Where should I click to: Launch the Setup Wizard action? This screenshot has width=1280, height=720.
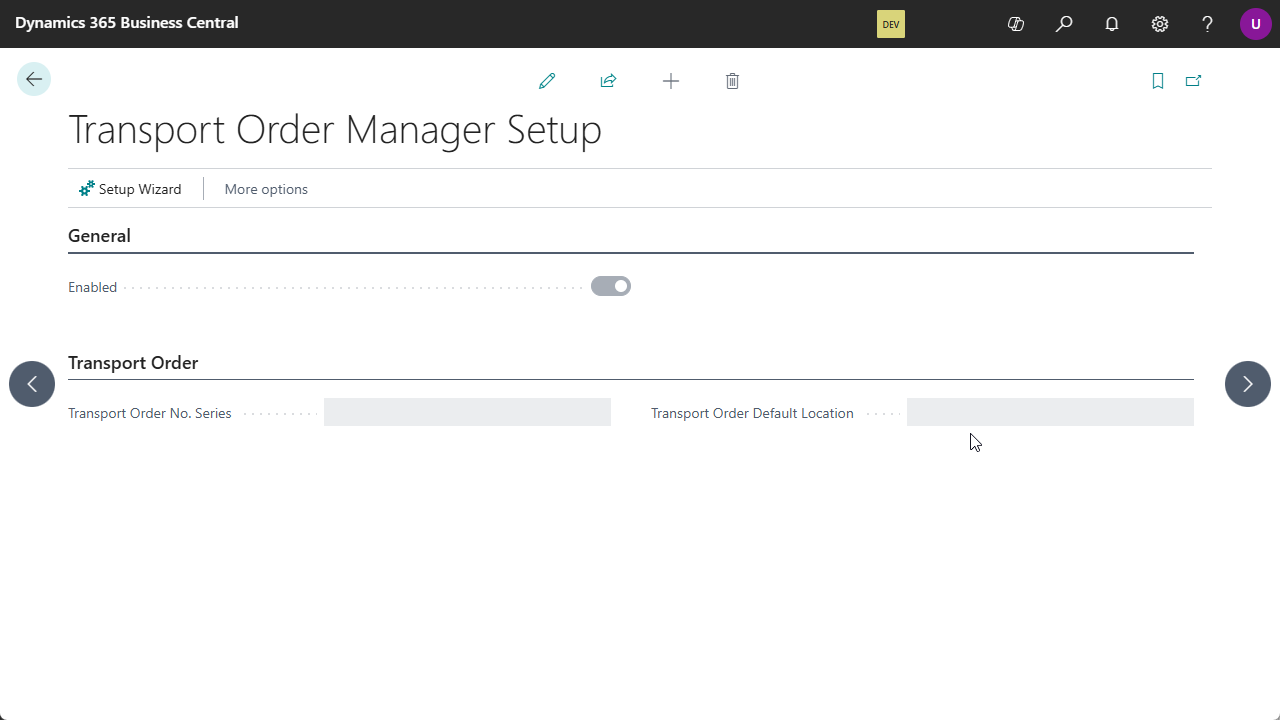[x=130, y=189]
